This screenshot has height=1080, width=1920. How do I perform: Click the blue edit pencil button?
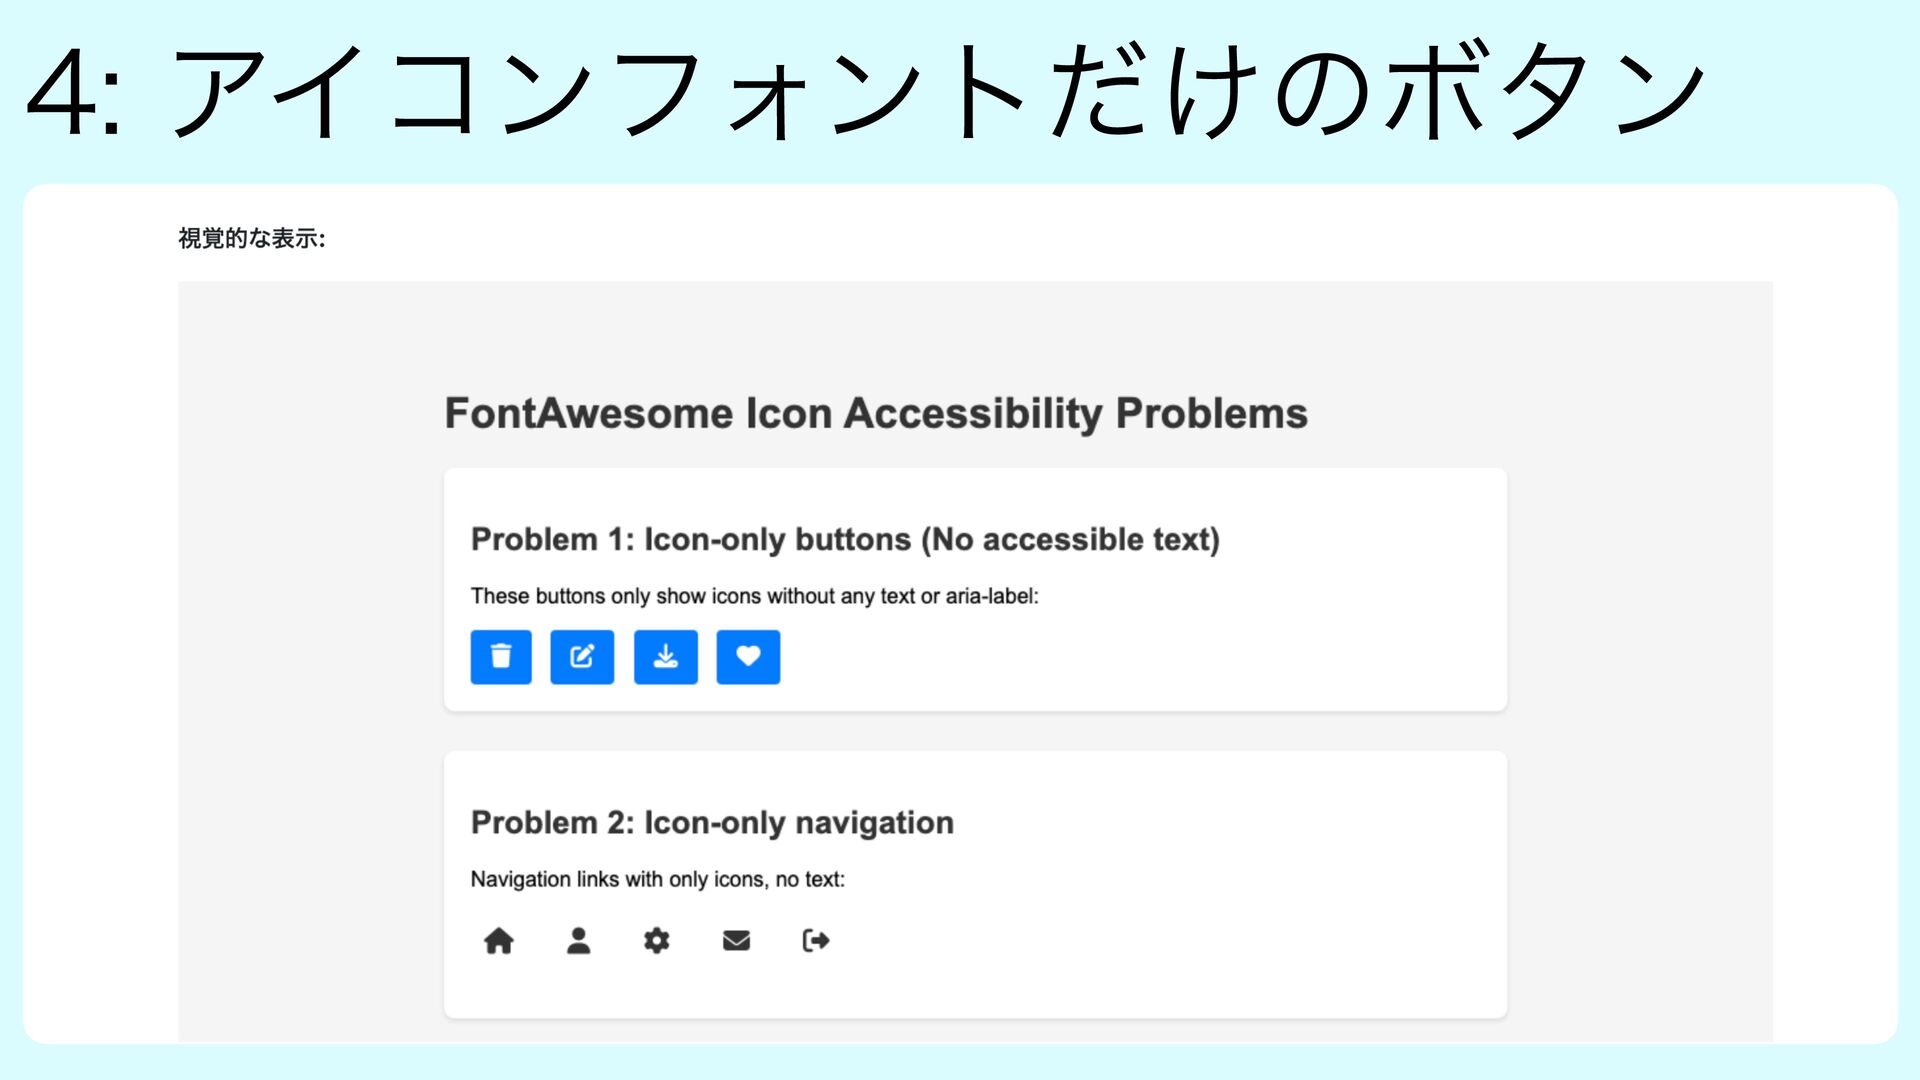pos(582,657)
